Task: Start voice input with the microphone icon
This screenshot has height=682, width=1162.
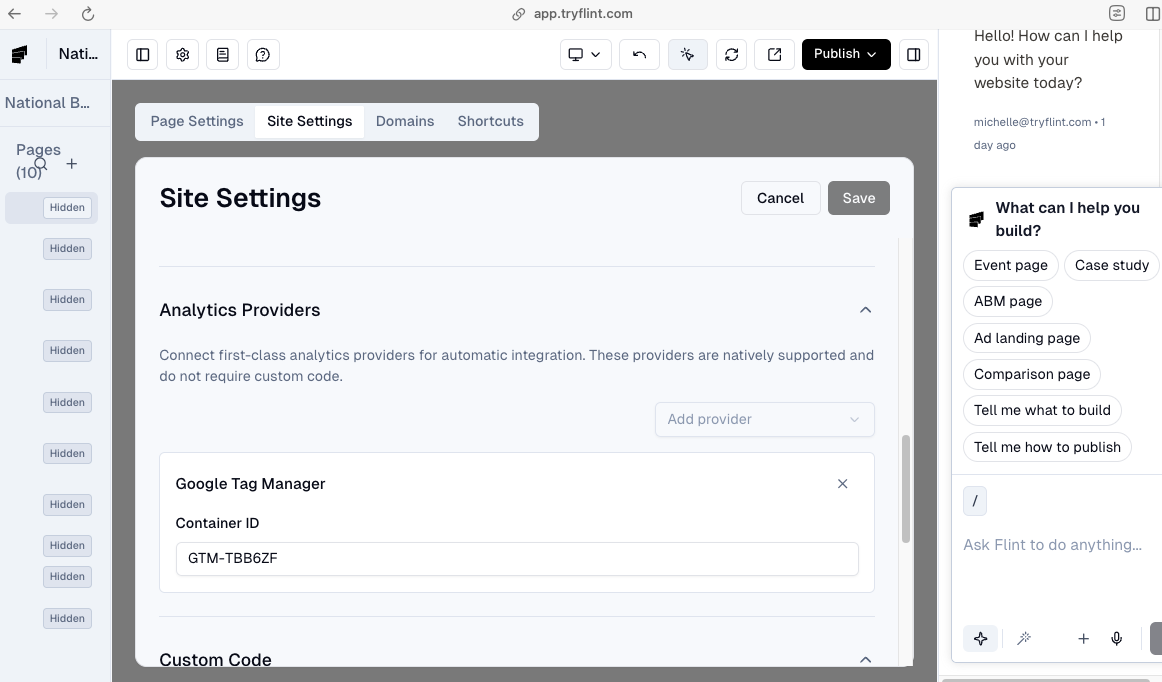Action: pos(1116,638)
